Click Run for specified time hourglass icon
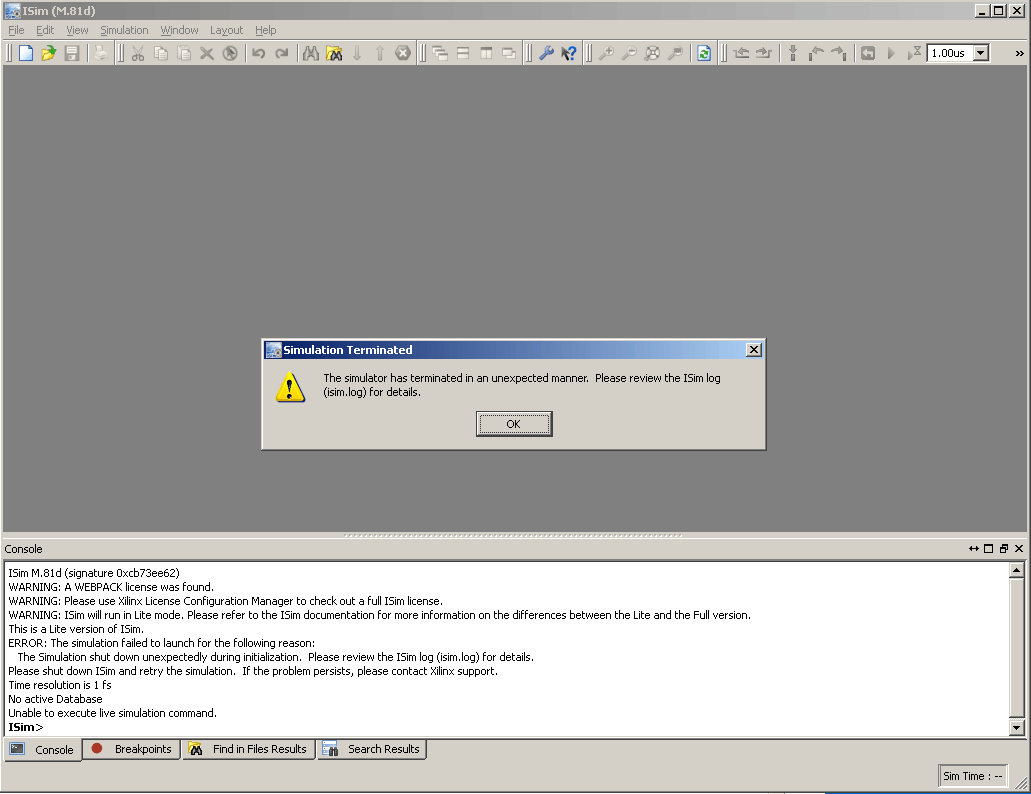1031x794 pixels. (914, 53)
